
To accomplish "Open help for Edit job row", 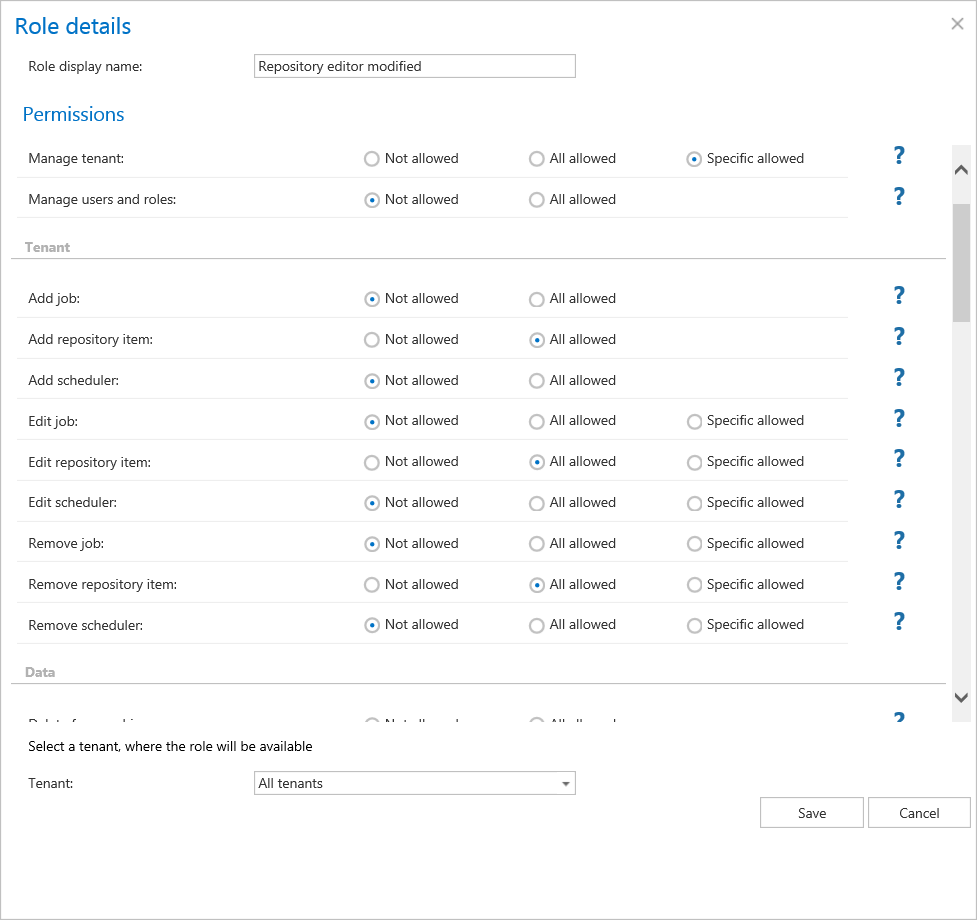I will pos(898,419).
